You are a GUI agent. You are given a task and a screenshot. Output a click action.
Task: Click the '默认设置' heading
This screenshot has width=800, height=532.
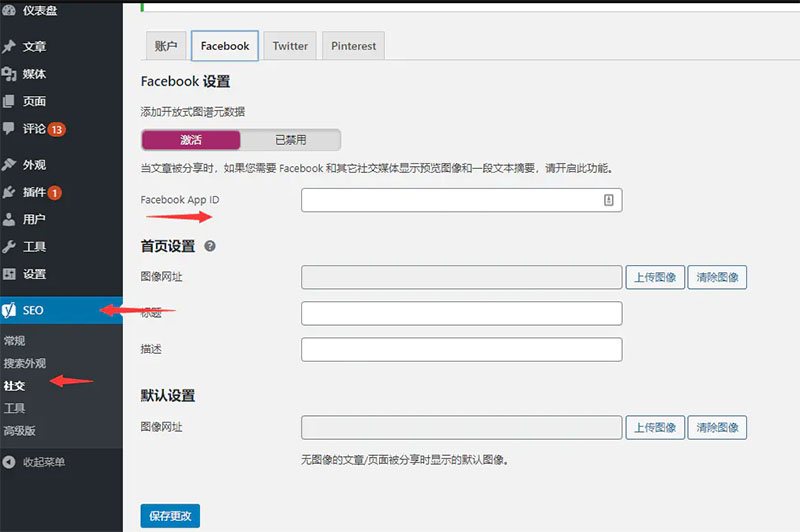pos(168,395)
